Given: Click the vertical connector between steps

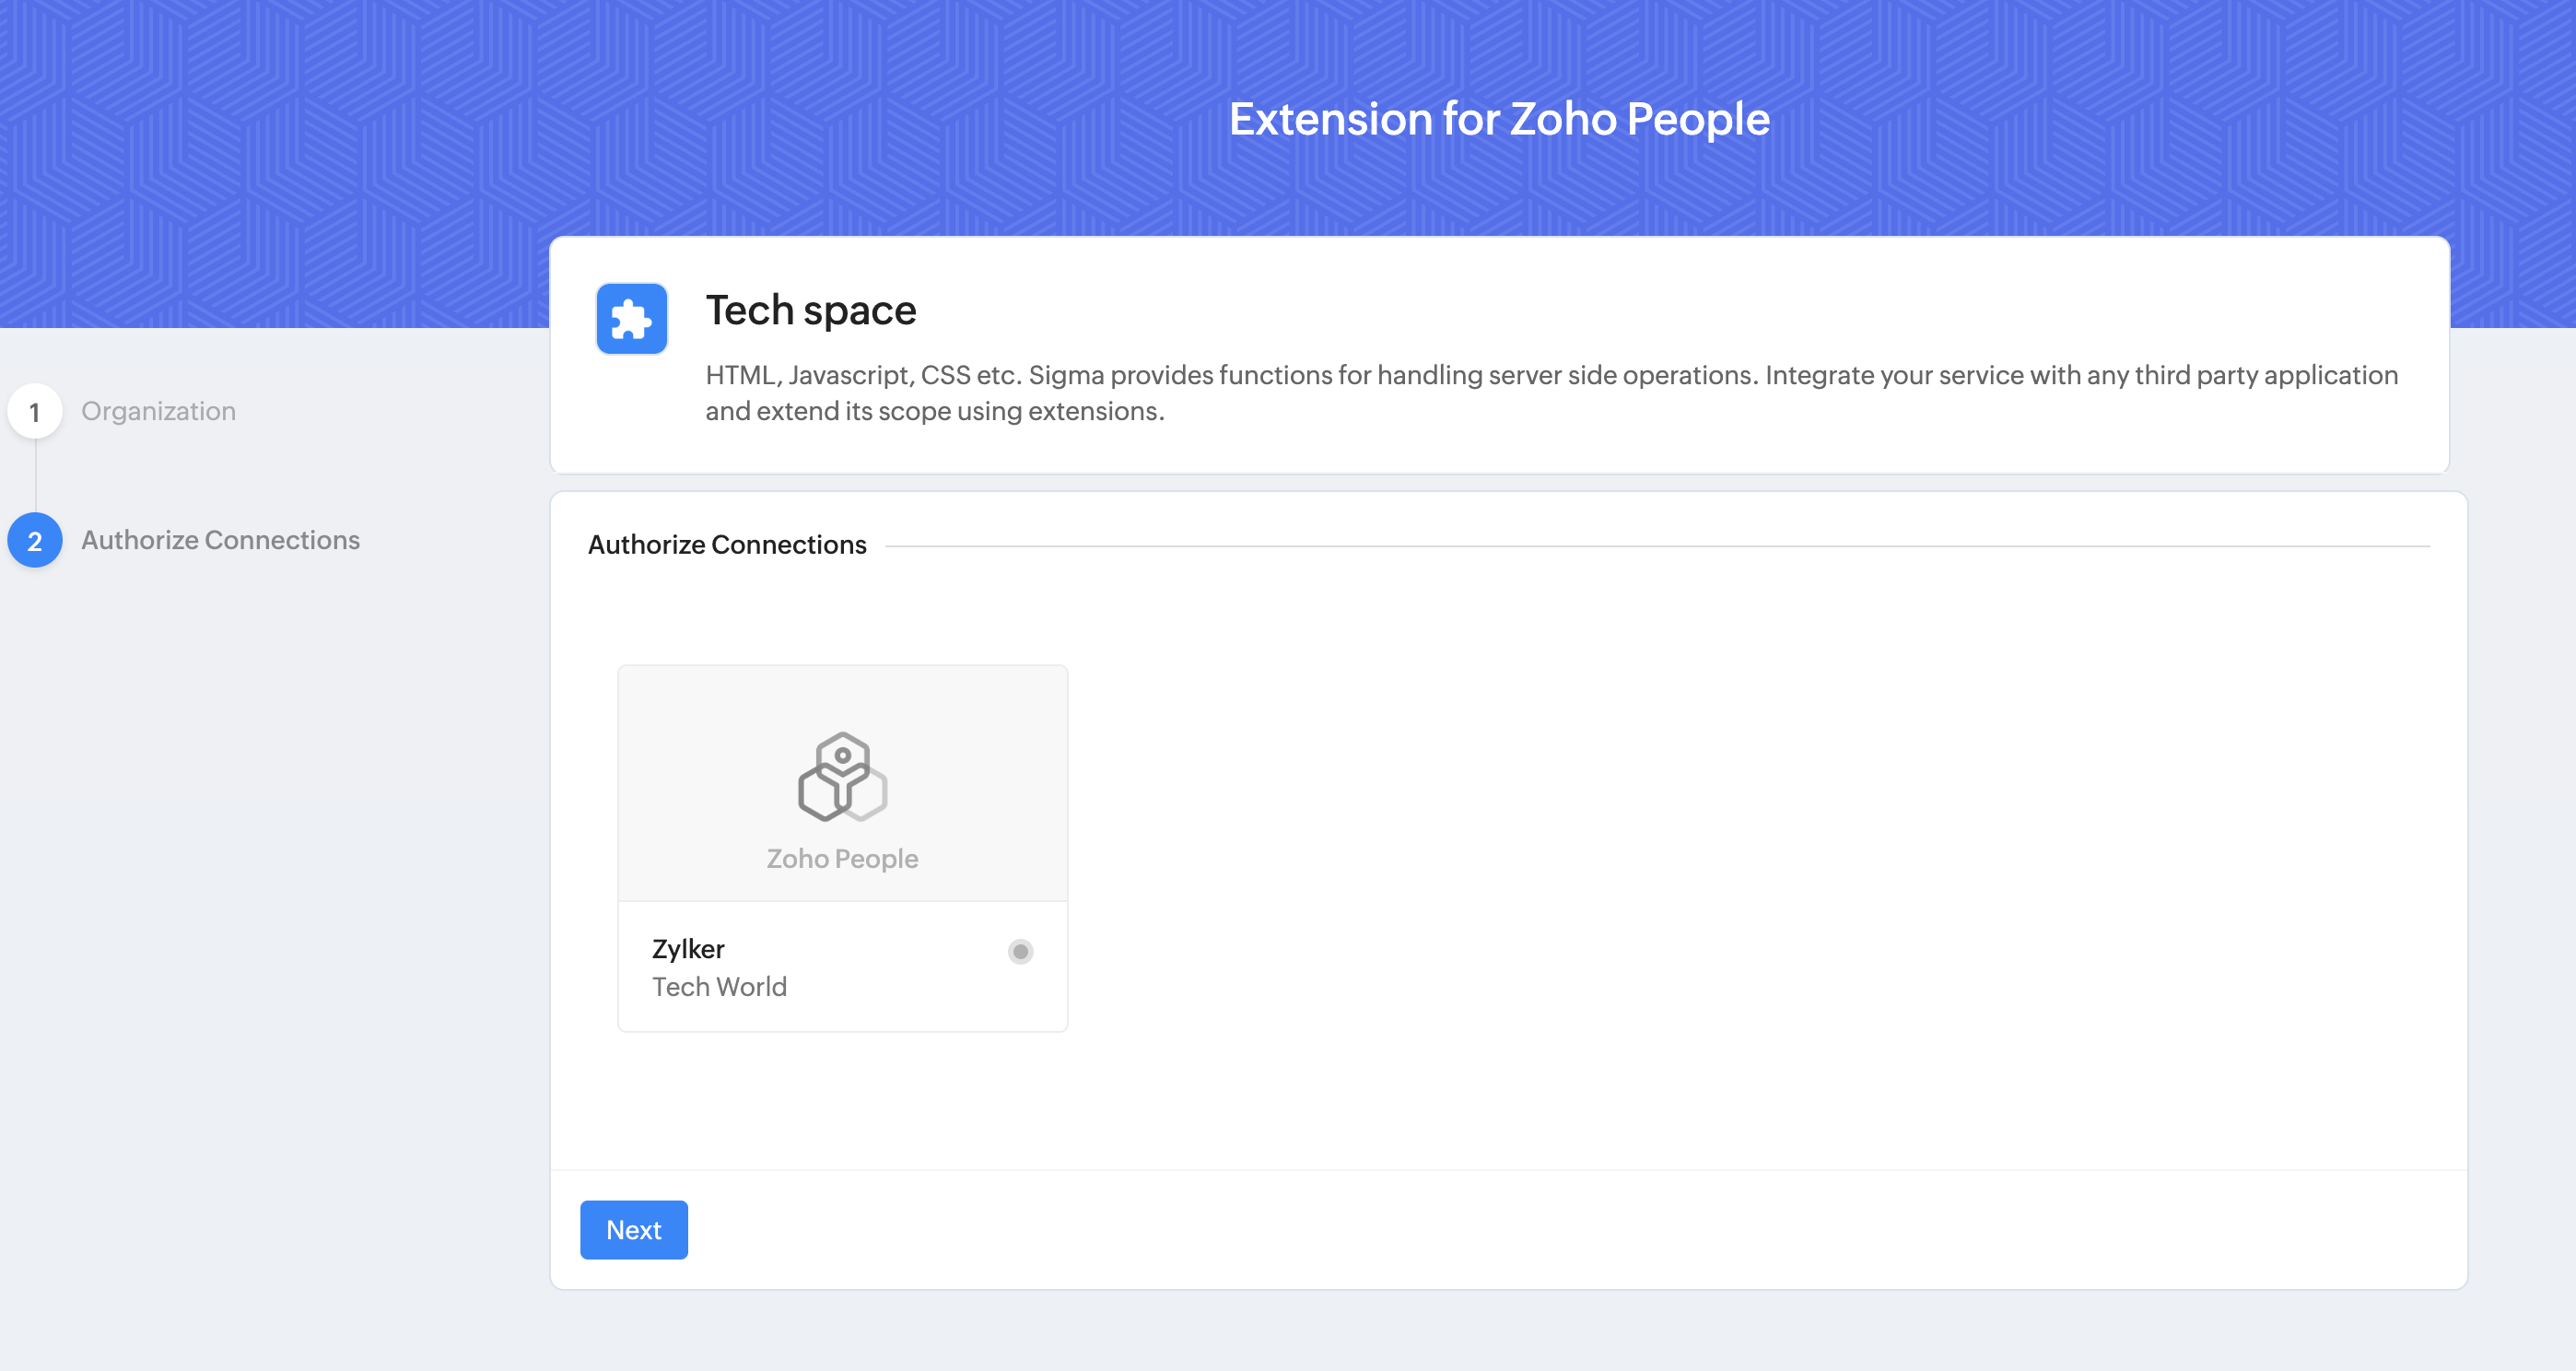Looking at the screenshot, I should click(x=35, y=476).
